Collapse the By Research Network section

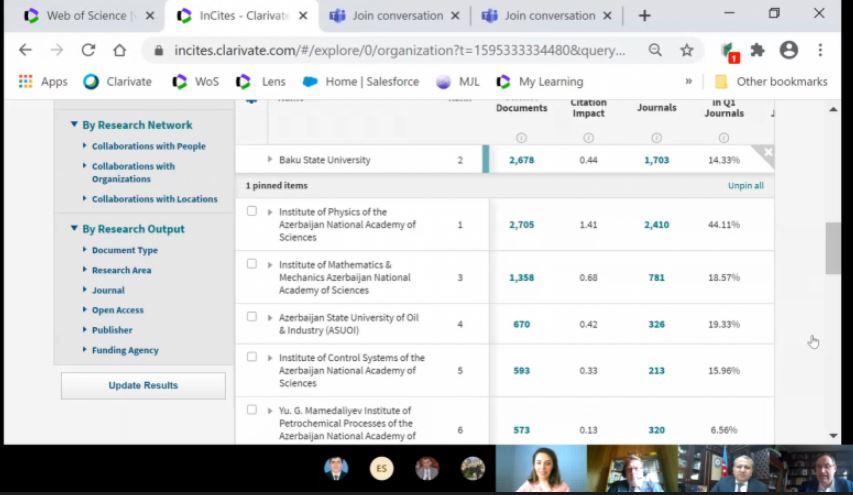tap(74, 125)
